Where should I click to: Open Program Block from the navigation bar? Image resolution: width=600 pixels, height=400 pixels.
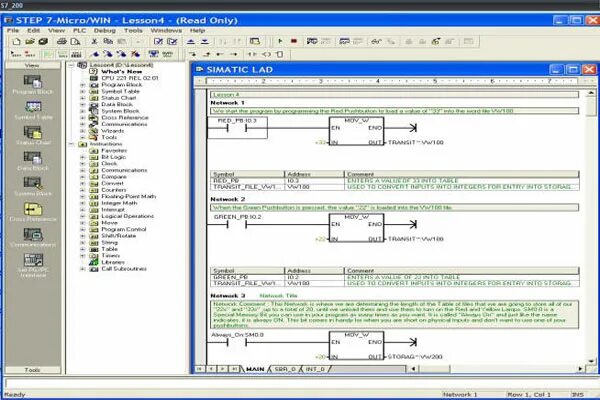tap(33, 85)
